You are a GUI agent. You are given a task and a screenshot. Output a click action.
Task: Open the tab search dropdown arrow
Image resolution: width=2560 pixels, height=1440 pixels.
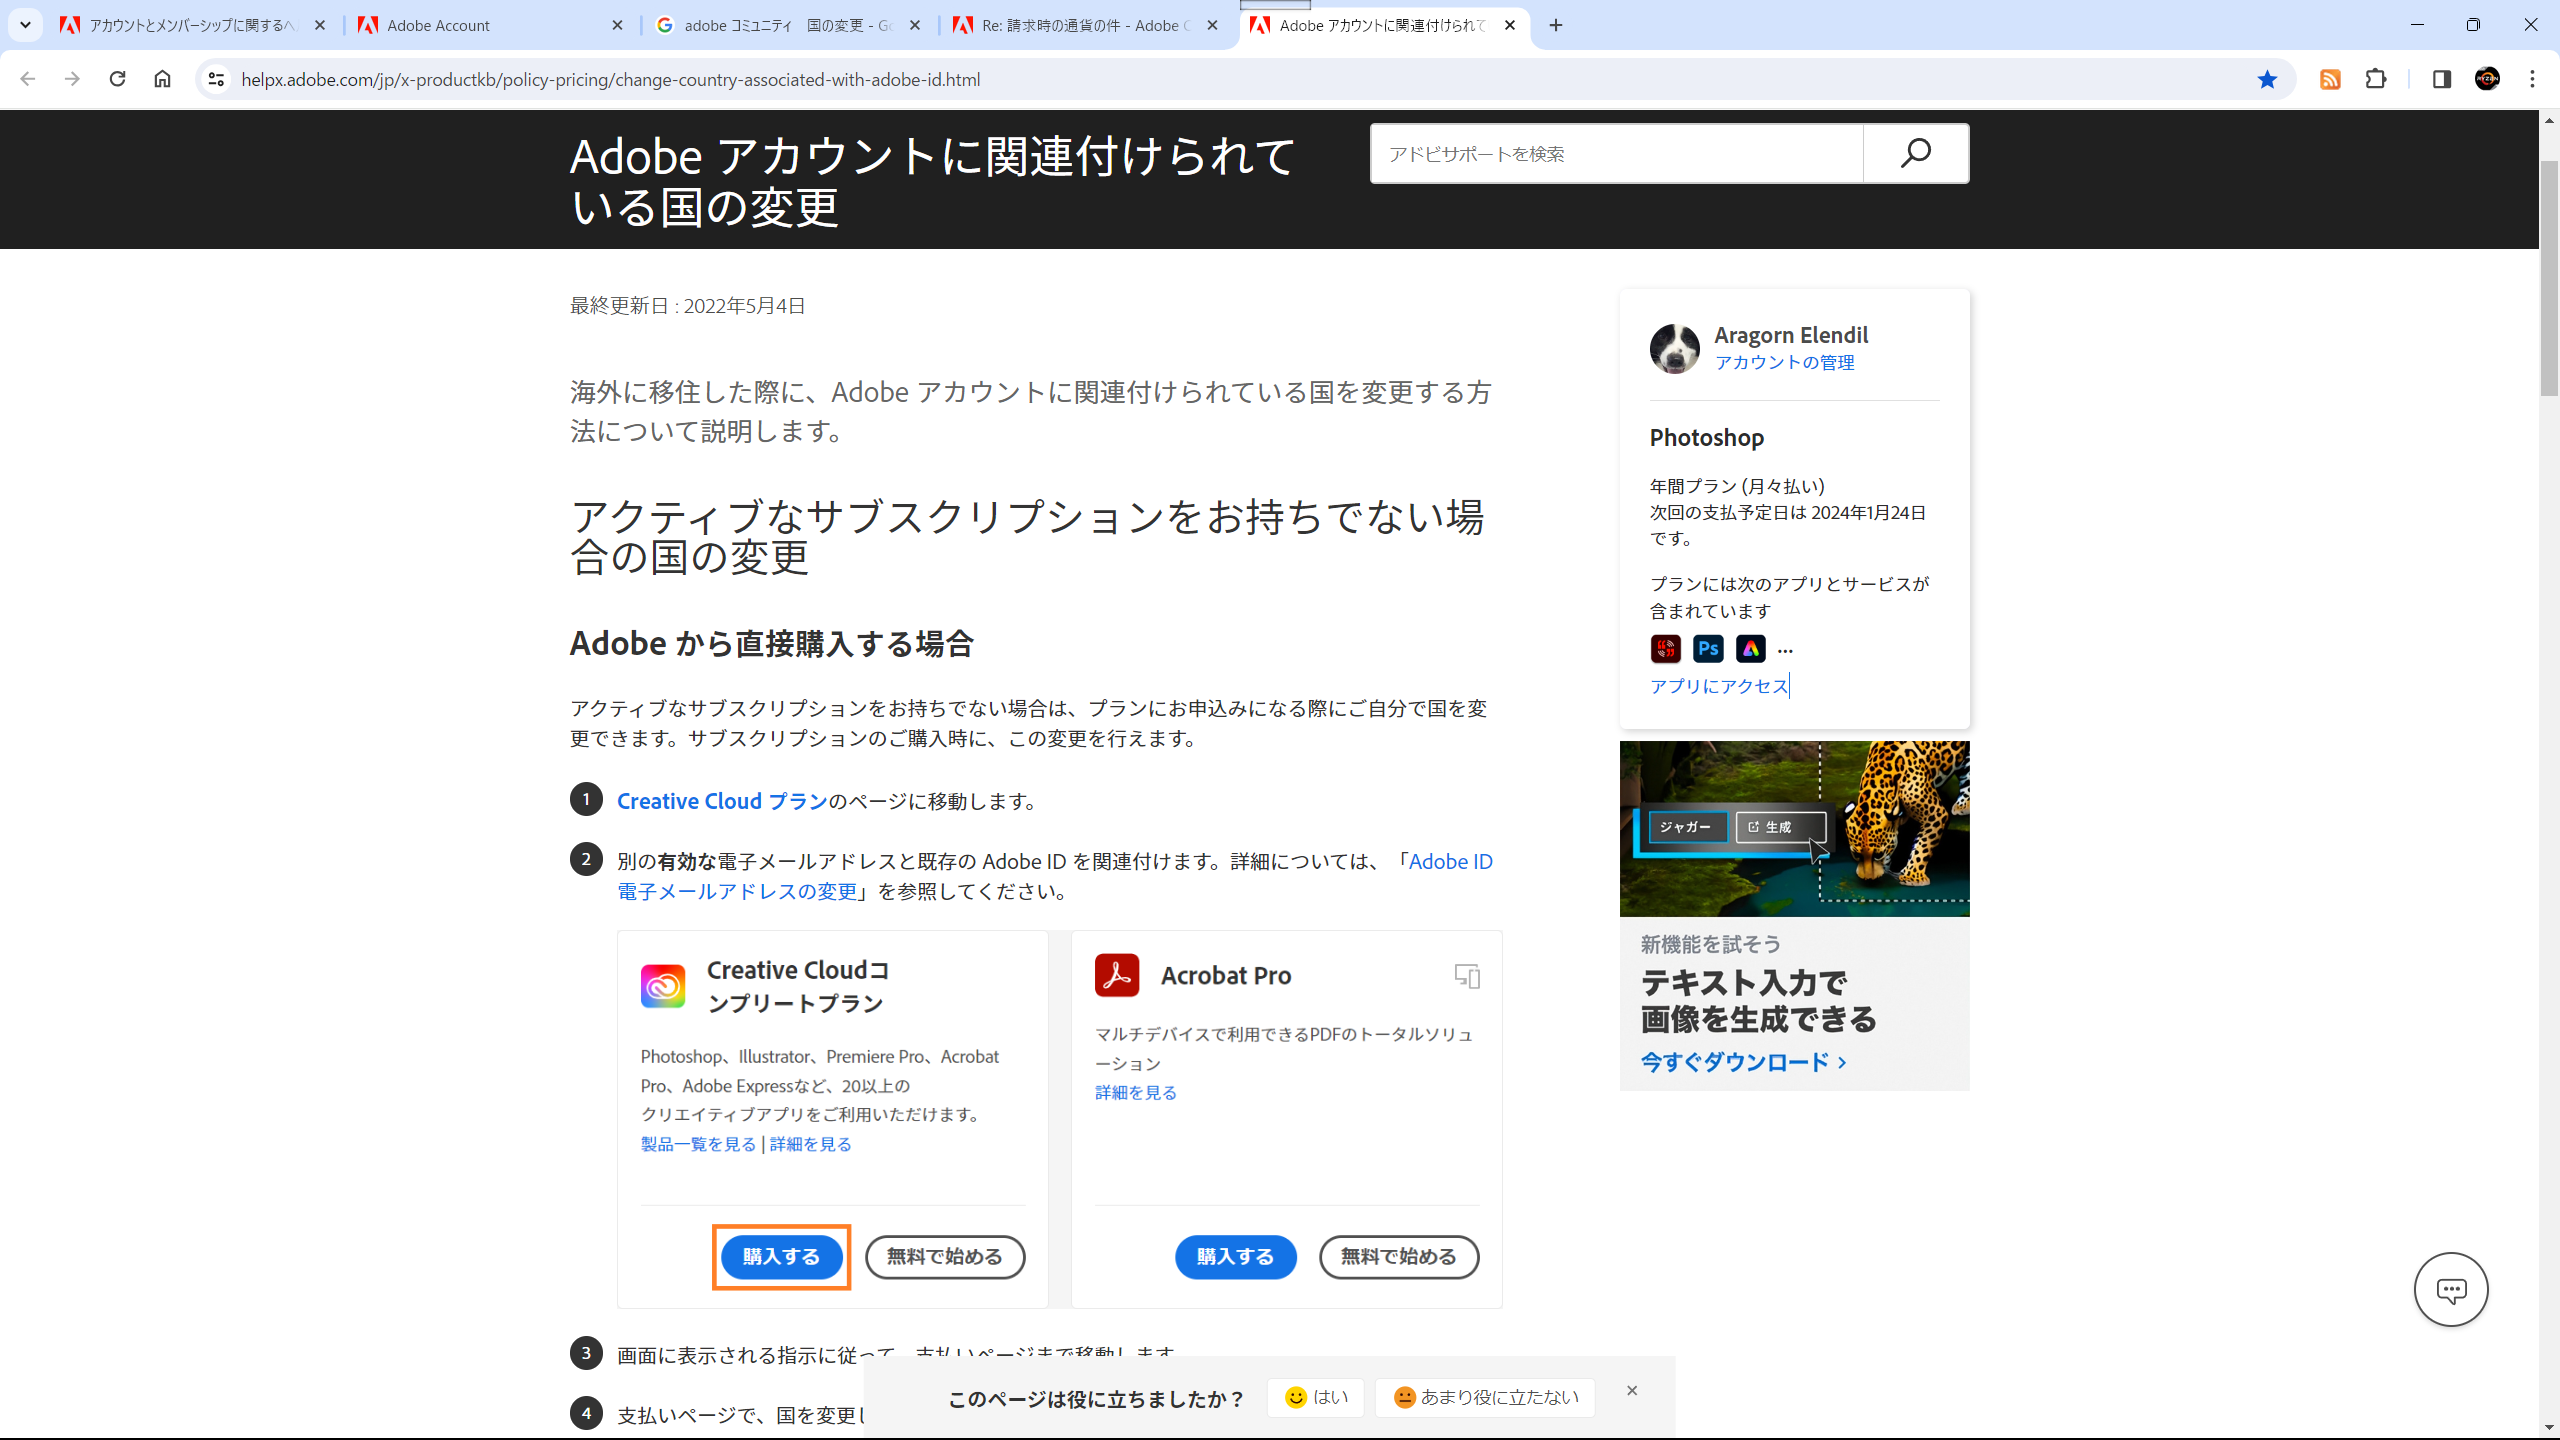25,25
